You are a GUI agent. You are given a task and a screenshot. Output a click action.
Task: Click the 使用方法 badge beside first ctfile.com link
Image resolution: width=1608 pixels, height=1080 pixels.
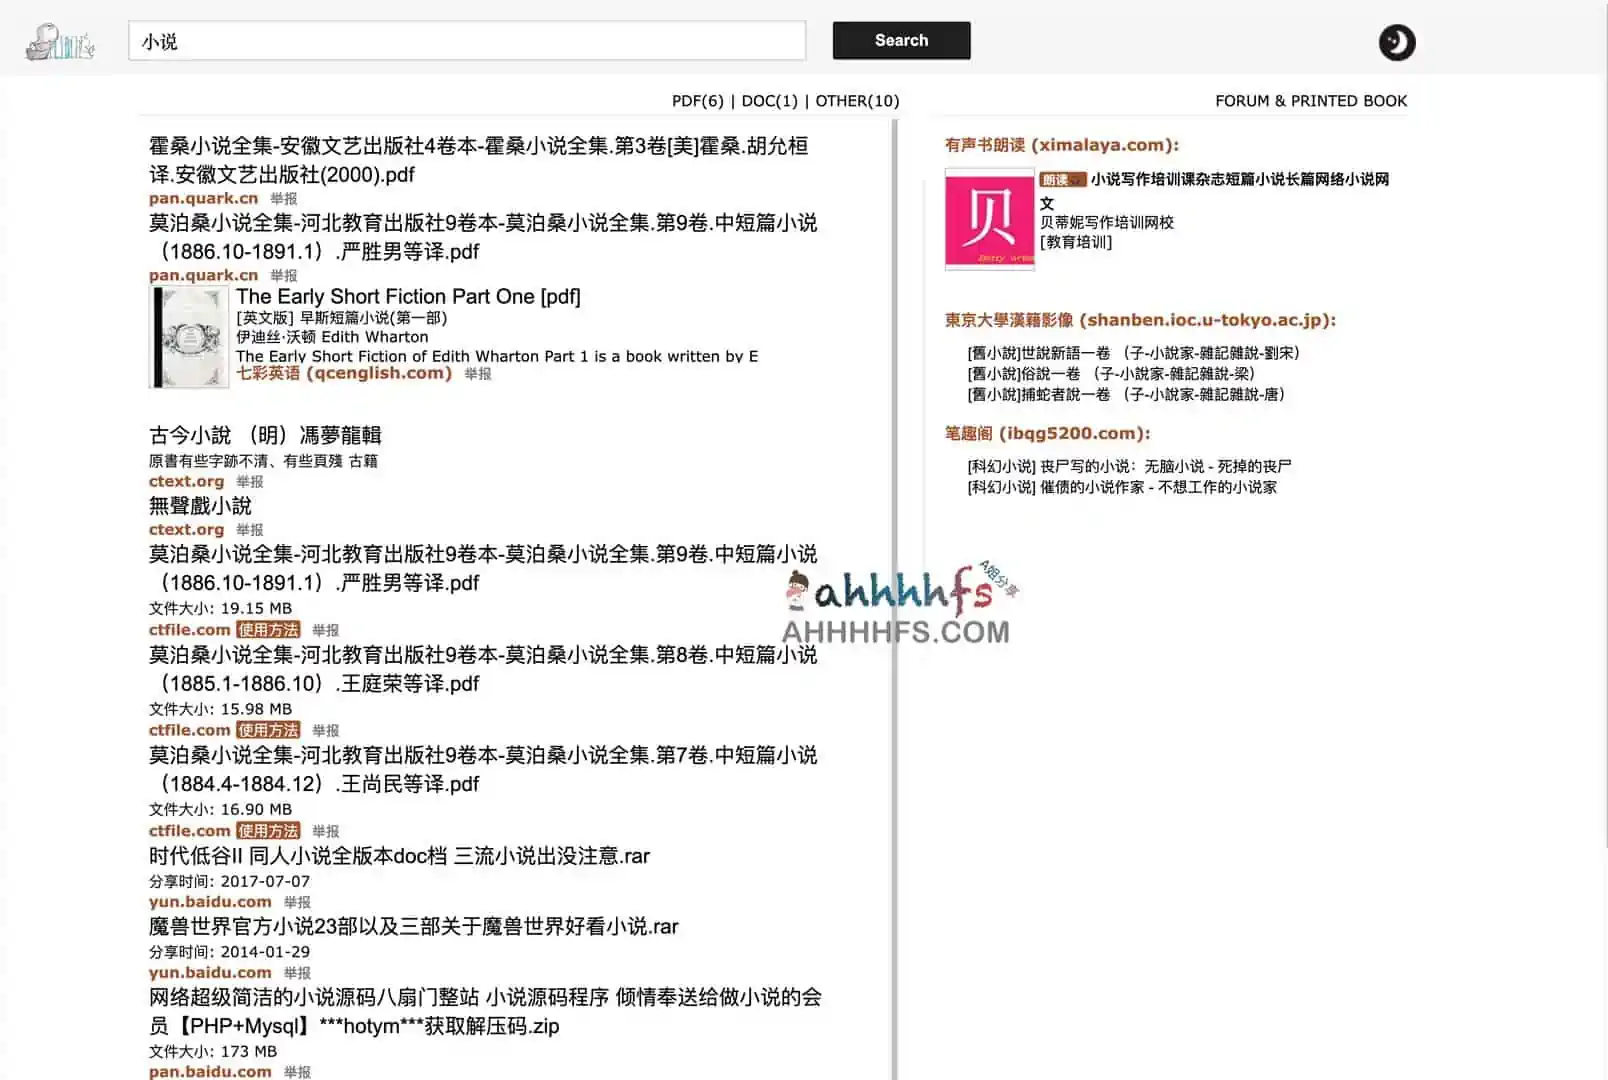pyautogui.click(x=267, y=630)
